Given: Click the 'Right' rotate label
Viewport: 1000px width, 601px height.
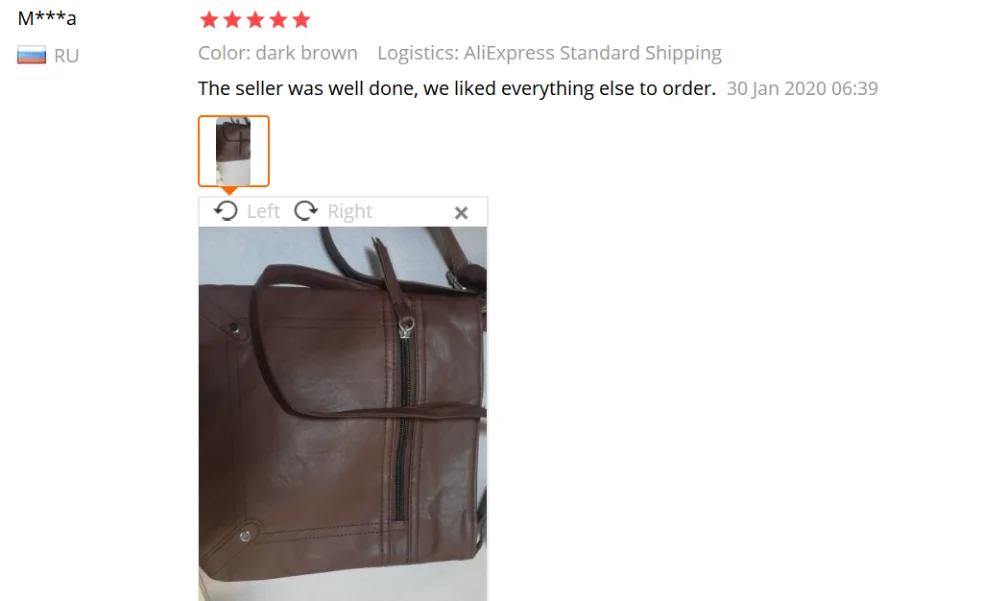Looking at the screenshot, I should click(x=349, y=211).
